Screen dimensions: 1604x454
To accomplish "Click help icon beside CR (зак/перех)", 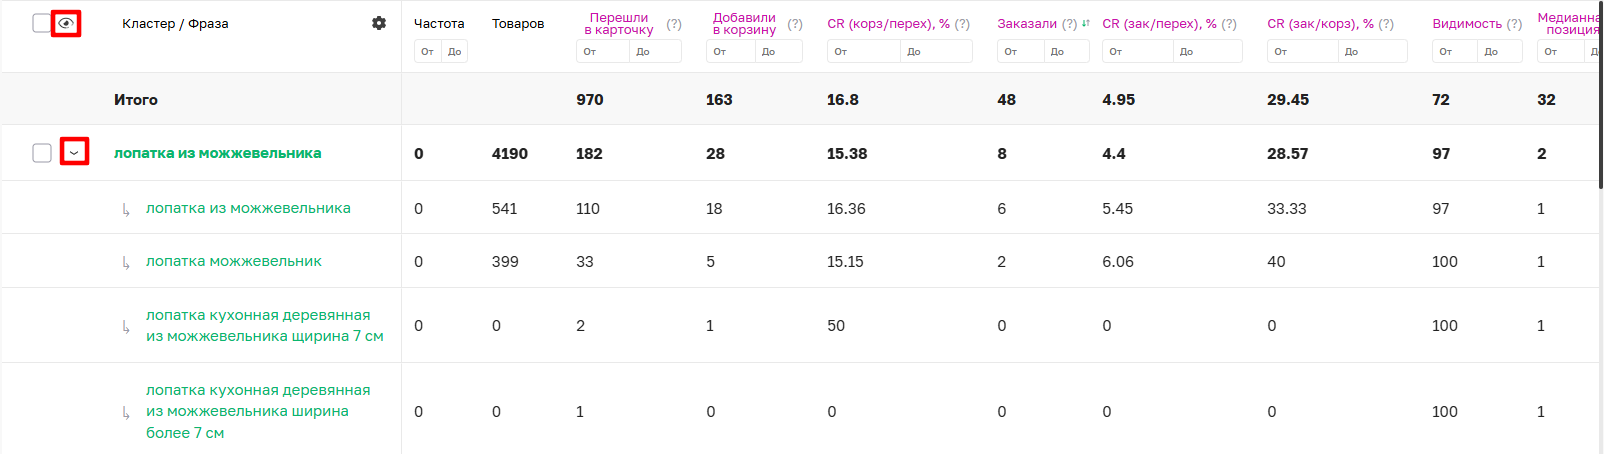I will 1229,24.
